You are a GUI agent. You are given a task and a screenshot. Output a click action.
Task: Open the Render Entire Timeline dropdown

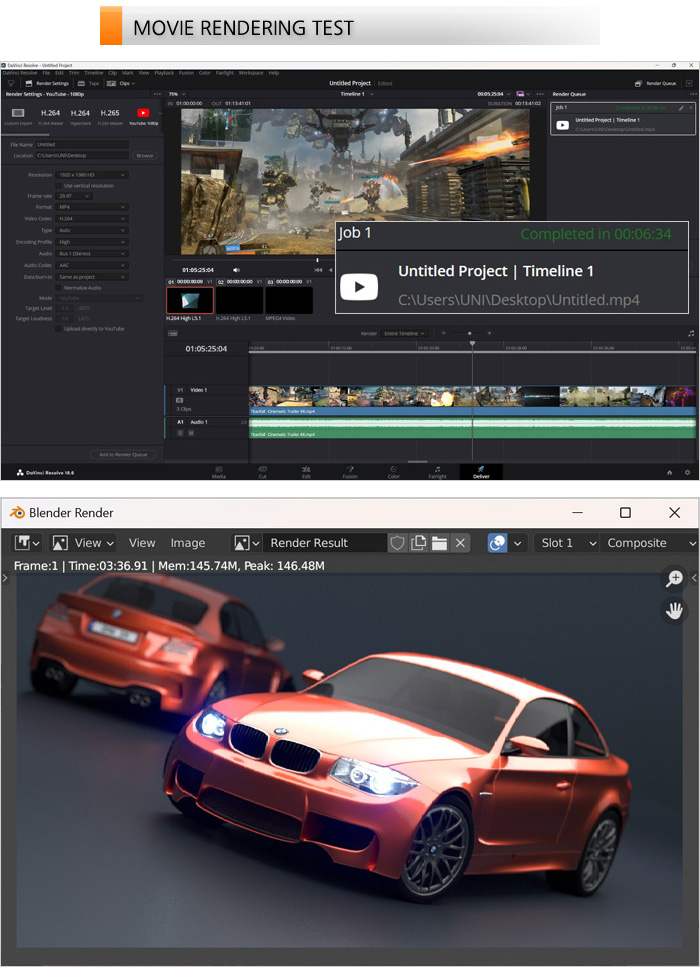[x=405, y=333]
